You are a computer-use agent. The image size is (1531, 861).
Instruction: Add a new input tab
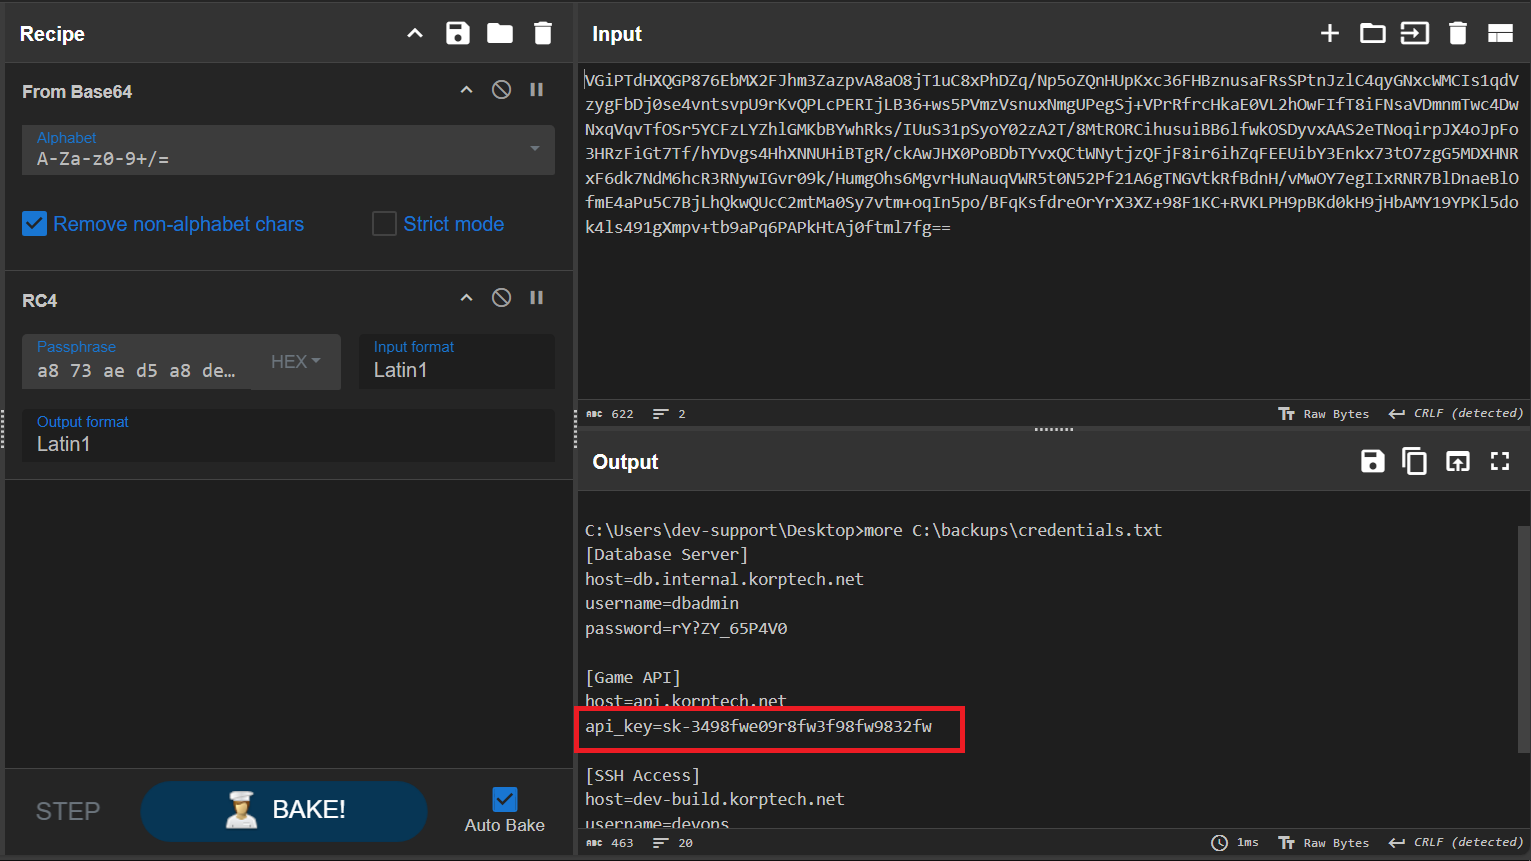click(1329, 33)
